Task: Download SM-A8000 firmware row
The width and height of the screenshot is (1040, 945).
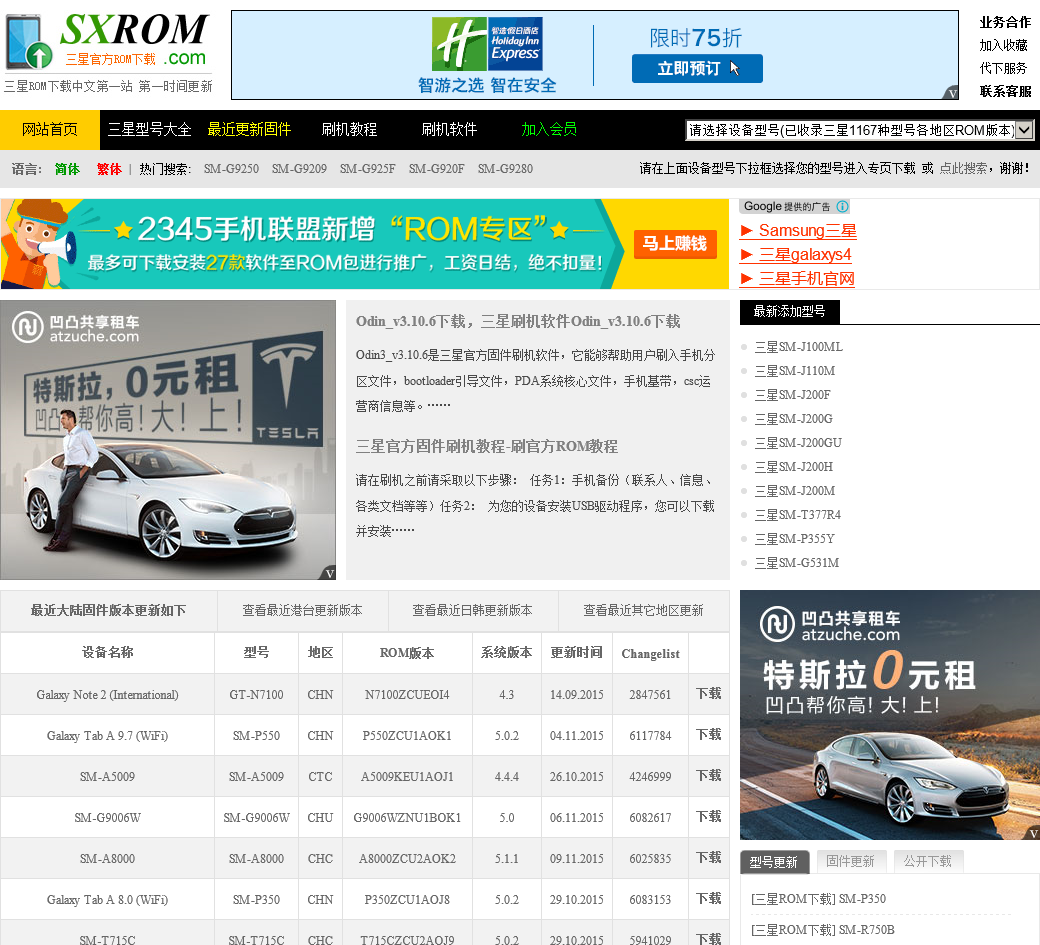Action: click(x=708, y=858)
